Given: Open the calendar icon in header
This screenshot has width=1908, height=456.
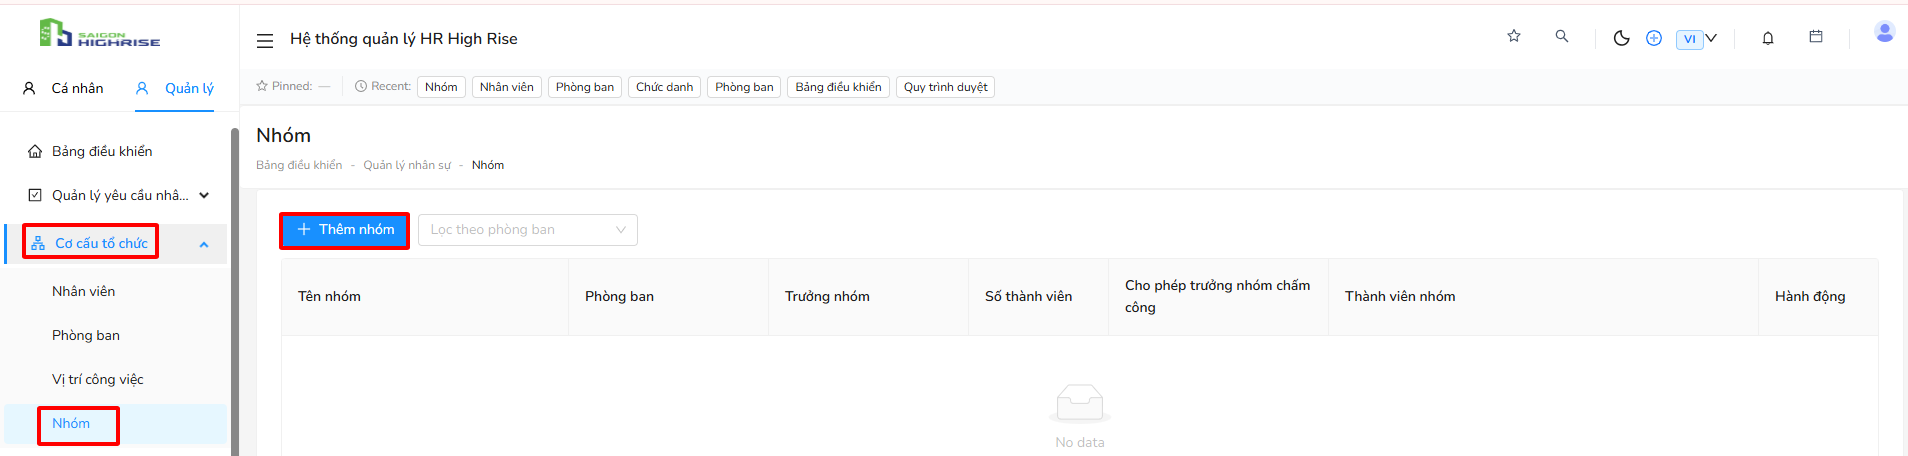Looking at the screenshot, I should click(x=1816, y=36).
